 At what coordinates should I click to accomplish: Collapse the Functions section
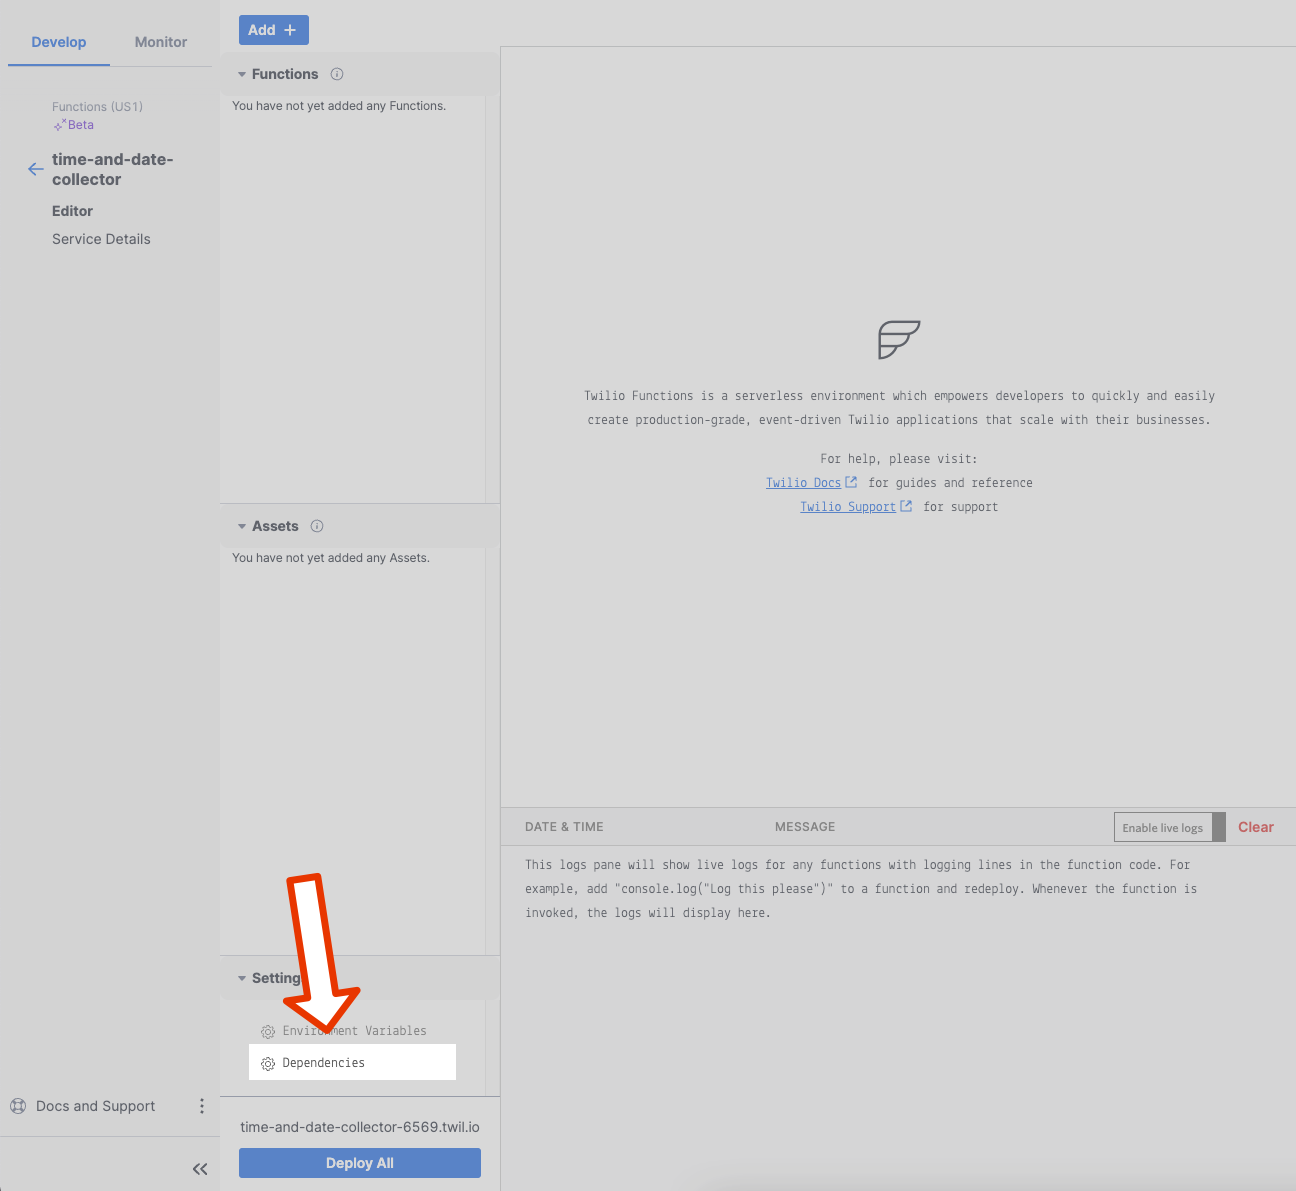pyautogui.click(x=242, y=74)
